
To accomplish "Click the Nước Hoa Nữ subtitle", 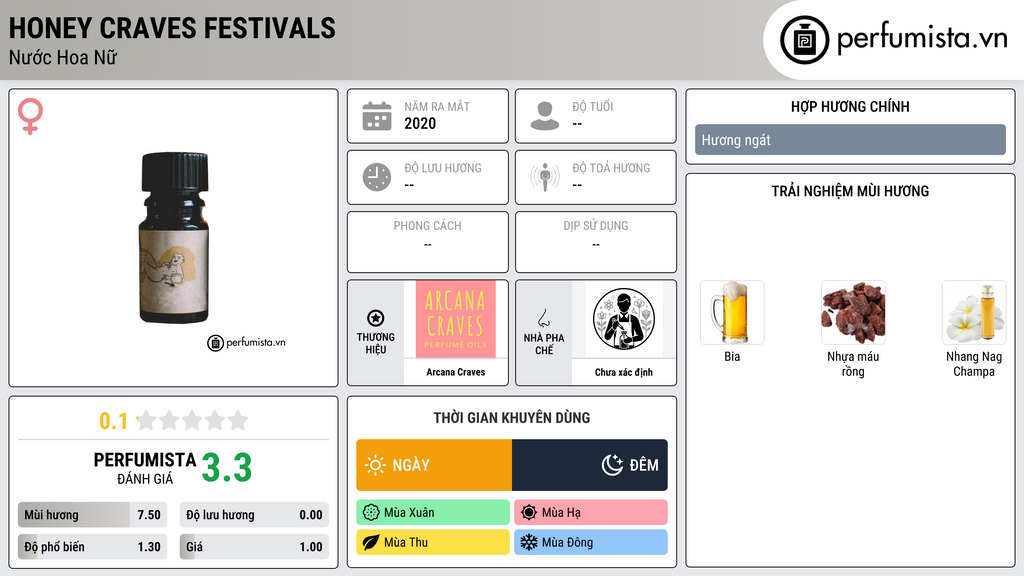I will coord(63,57).
